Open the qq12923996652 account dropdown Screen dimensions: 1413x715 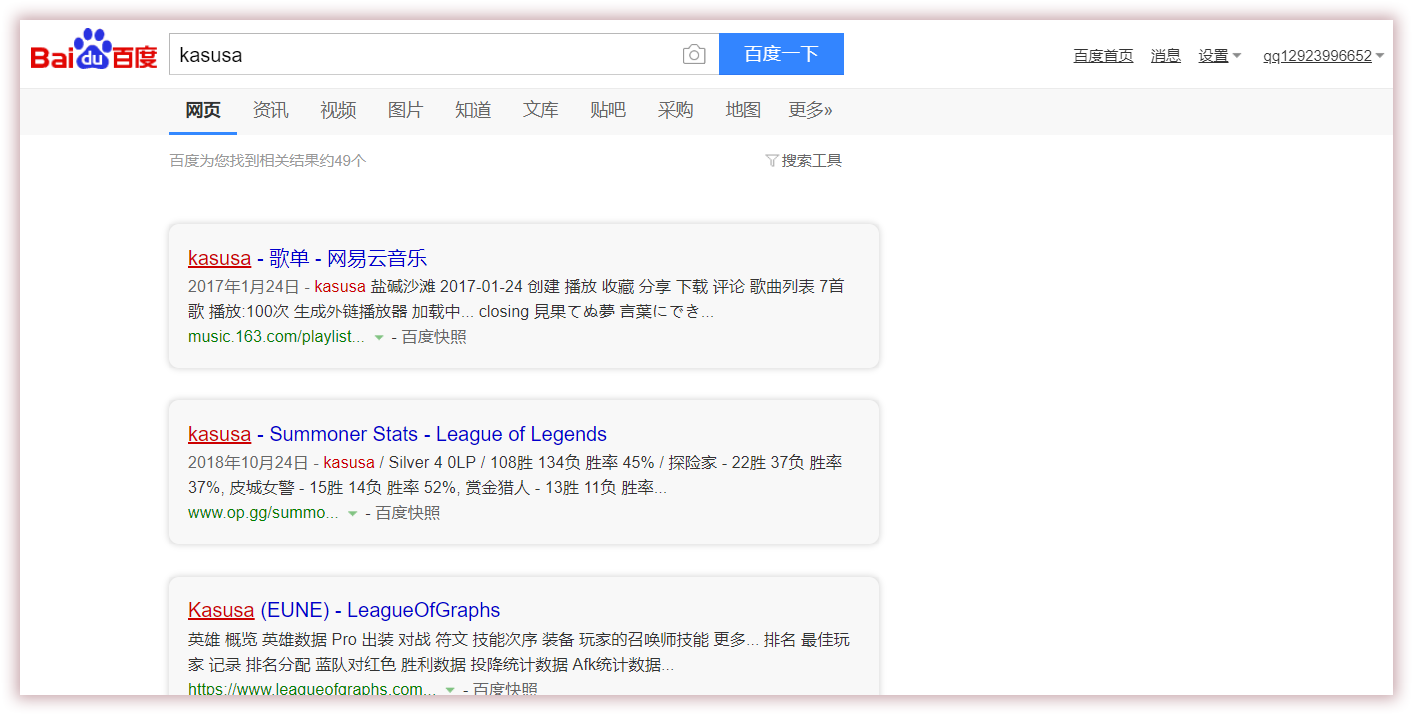(1323, 56)
